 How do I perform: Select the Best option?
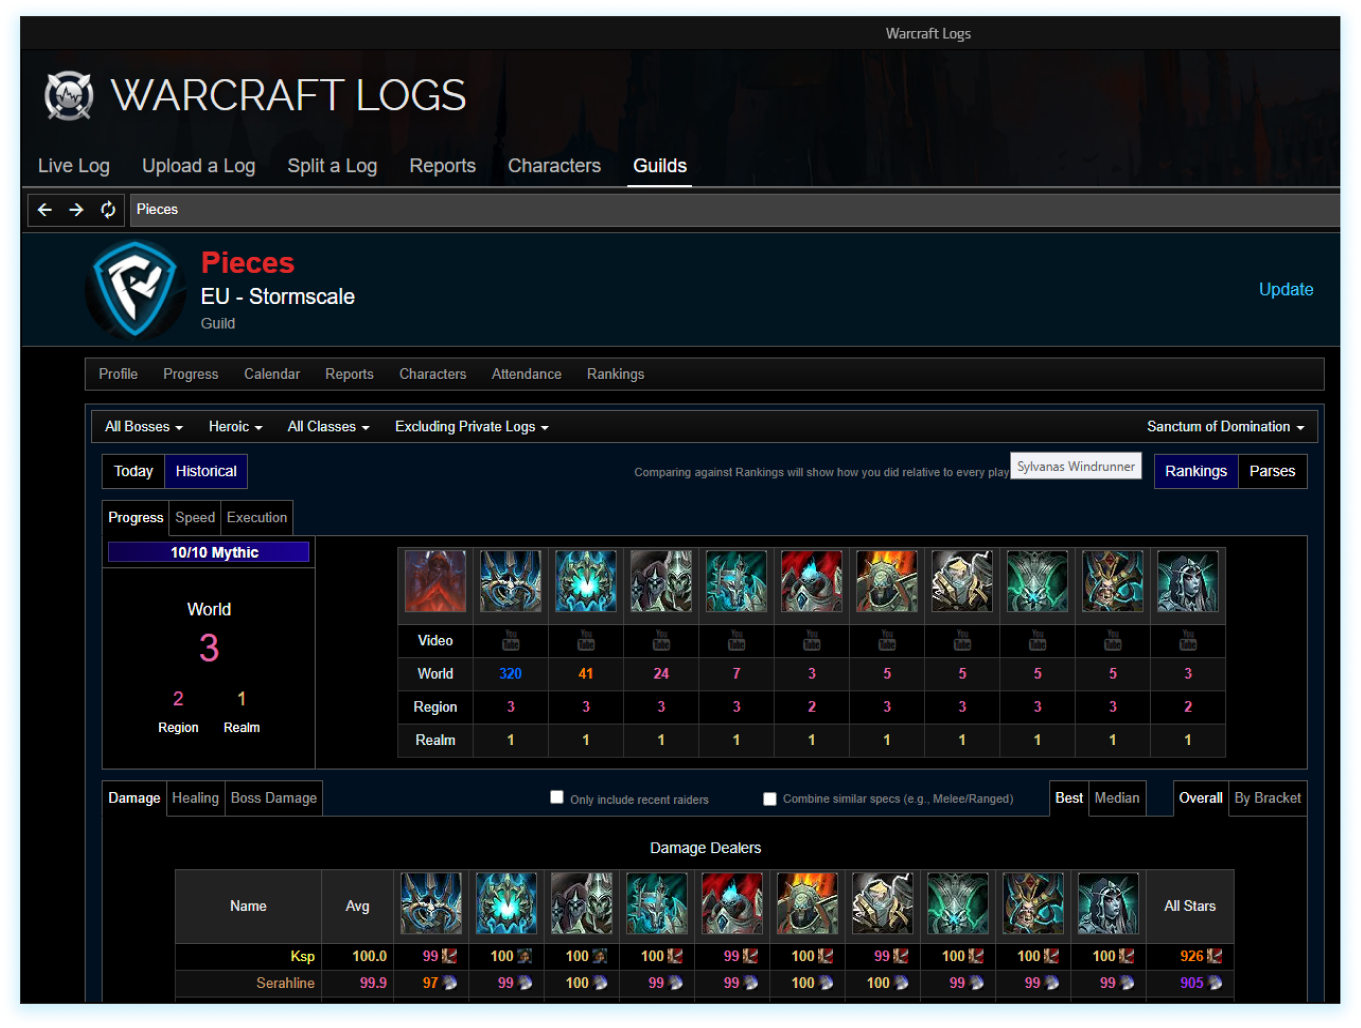[1069, 798]
